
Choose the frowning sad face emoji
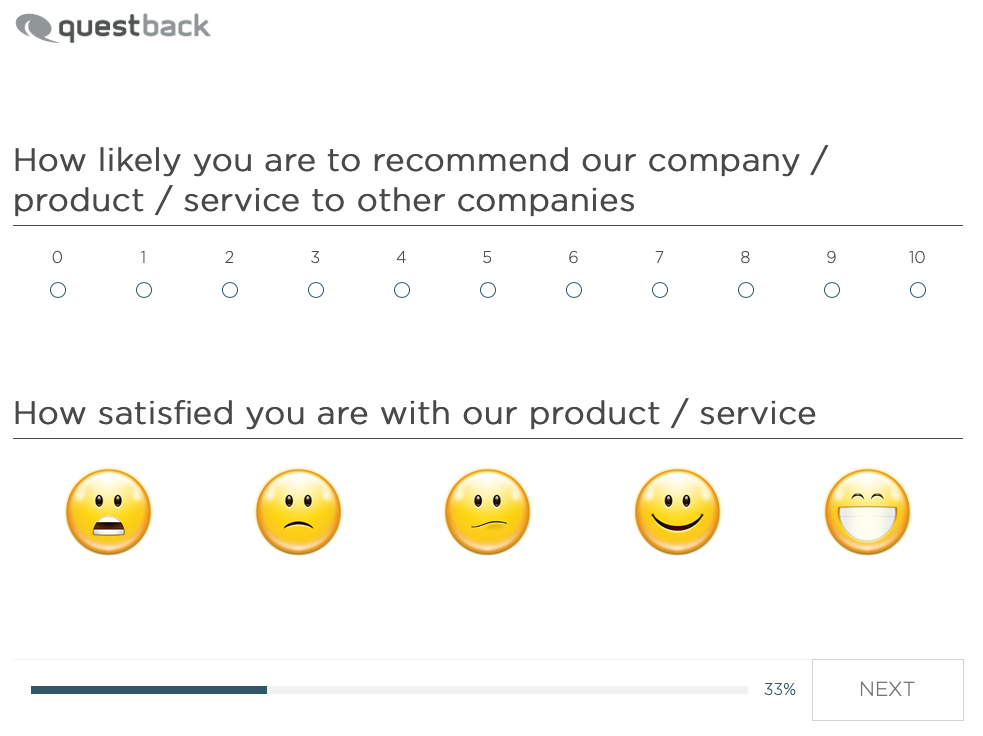(298, 512)
